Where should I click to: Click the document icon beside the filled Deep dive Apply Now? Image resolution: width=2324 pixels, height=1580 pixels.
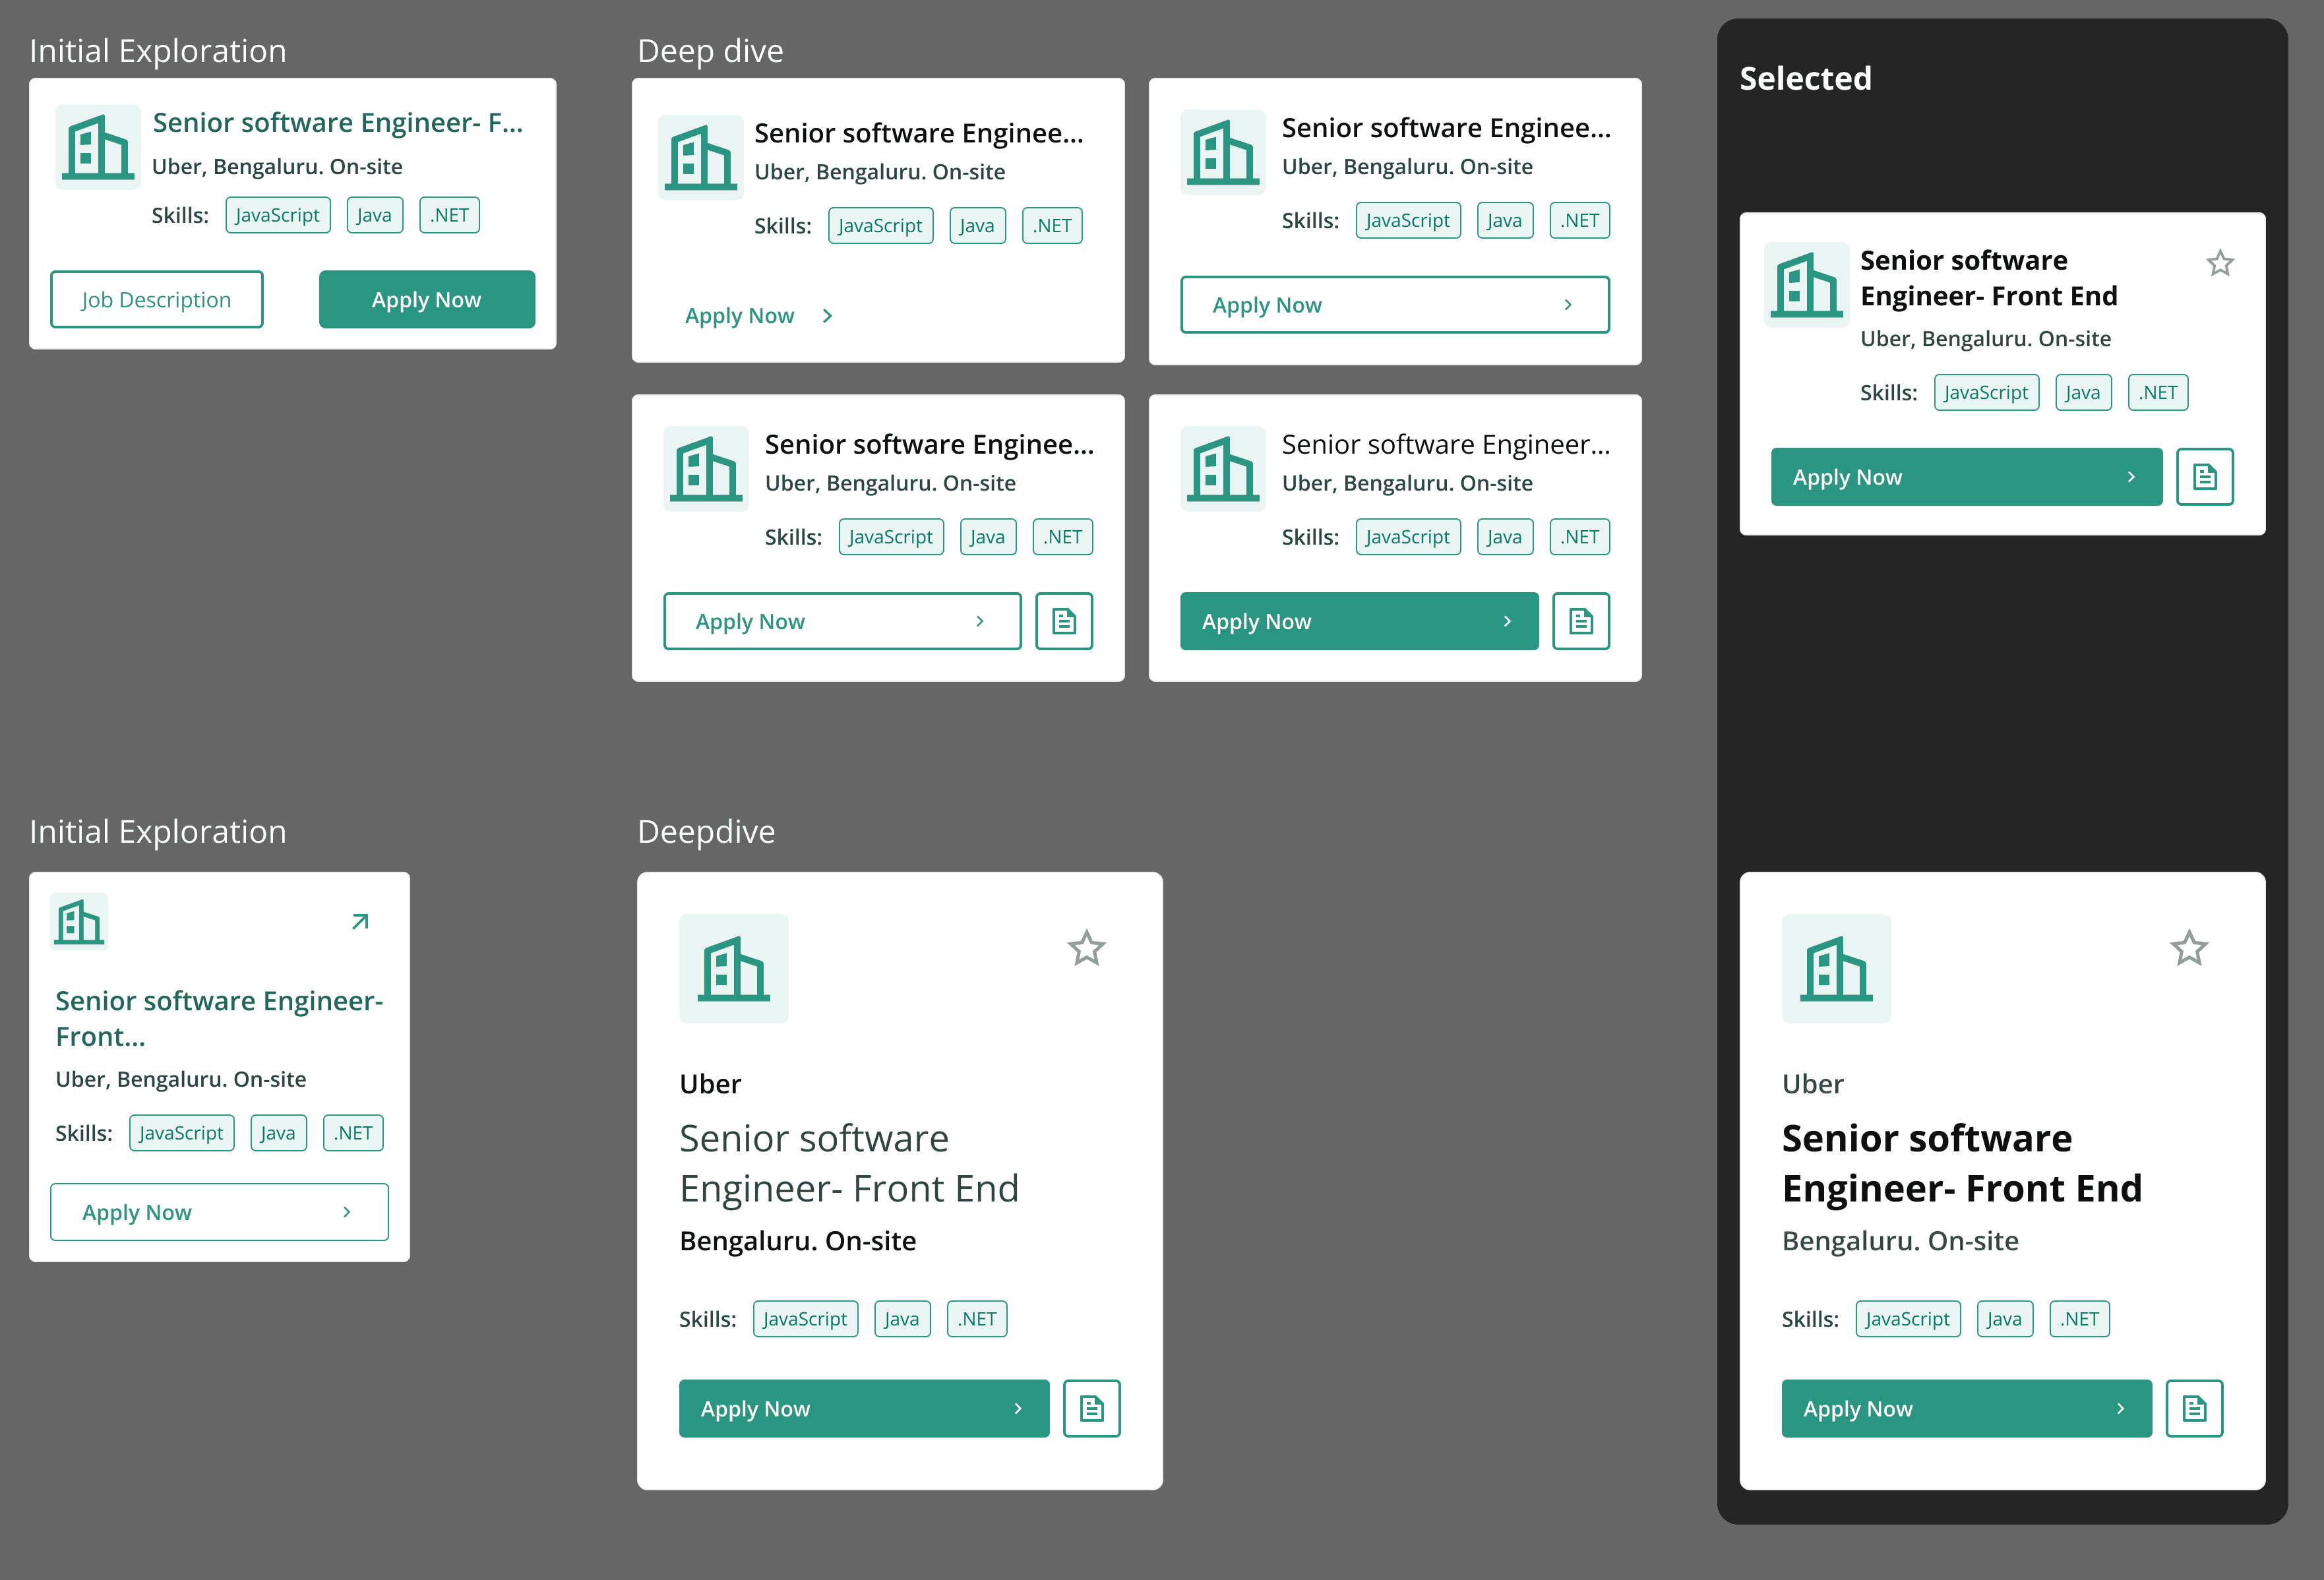point(1581,621)
